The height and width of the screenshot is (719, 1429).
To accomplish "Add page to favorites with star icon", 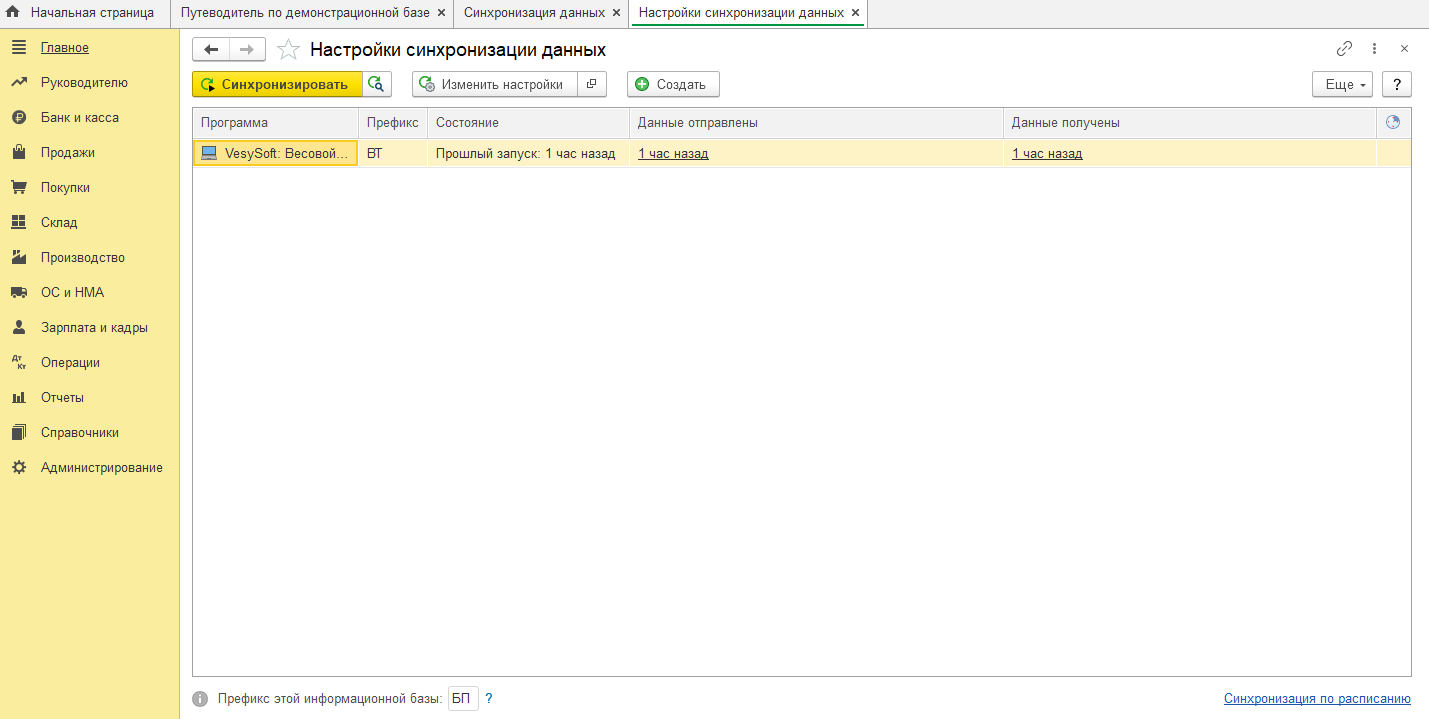I will pyautogui.click(x=288, y=49).
